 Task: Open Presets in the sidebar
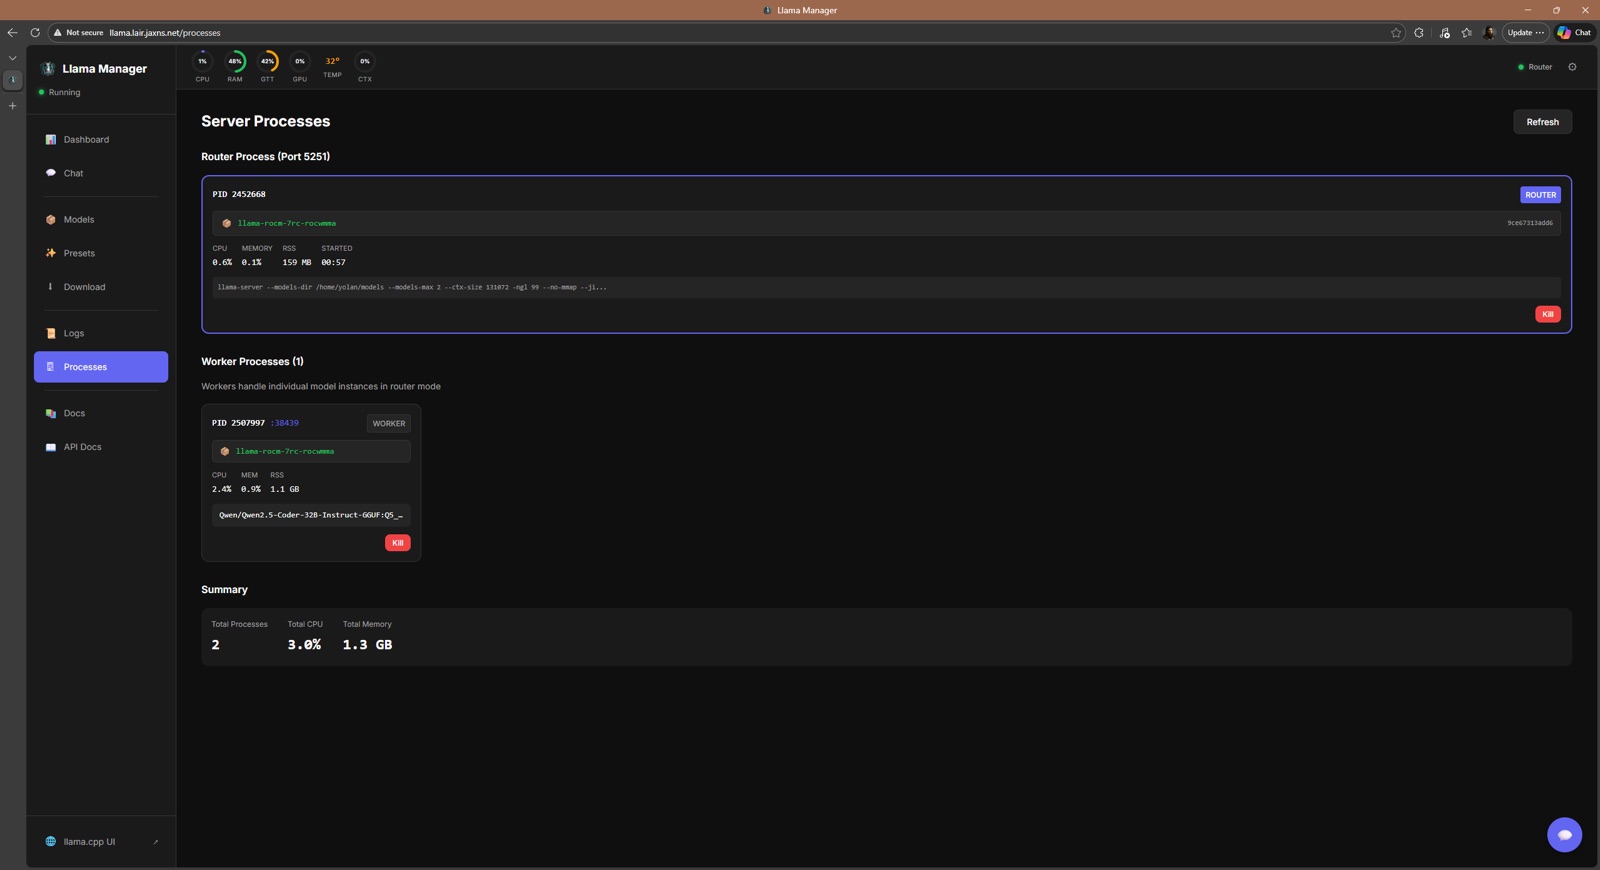point(101,253)
